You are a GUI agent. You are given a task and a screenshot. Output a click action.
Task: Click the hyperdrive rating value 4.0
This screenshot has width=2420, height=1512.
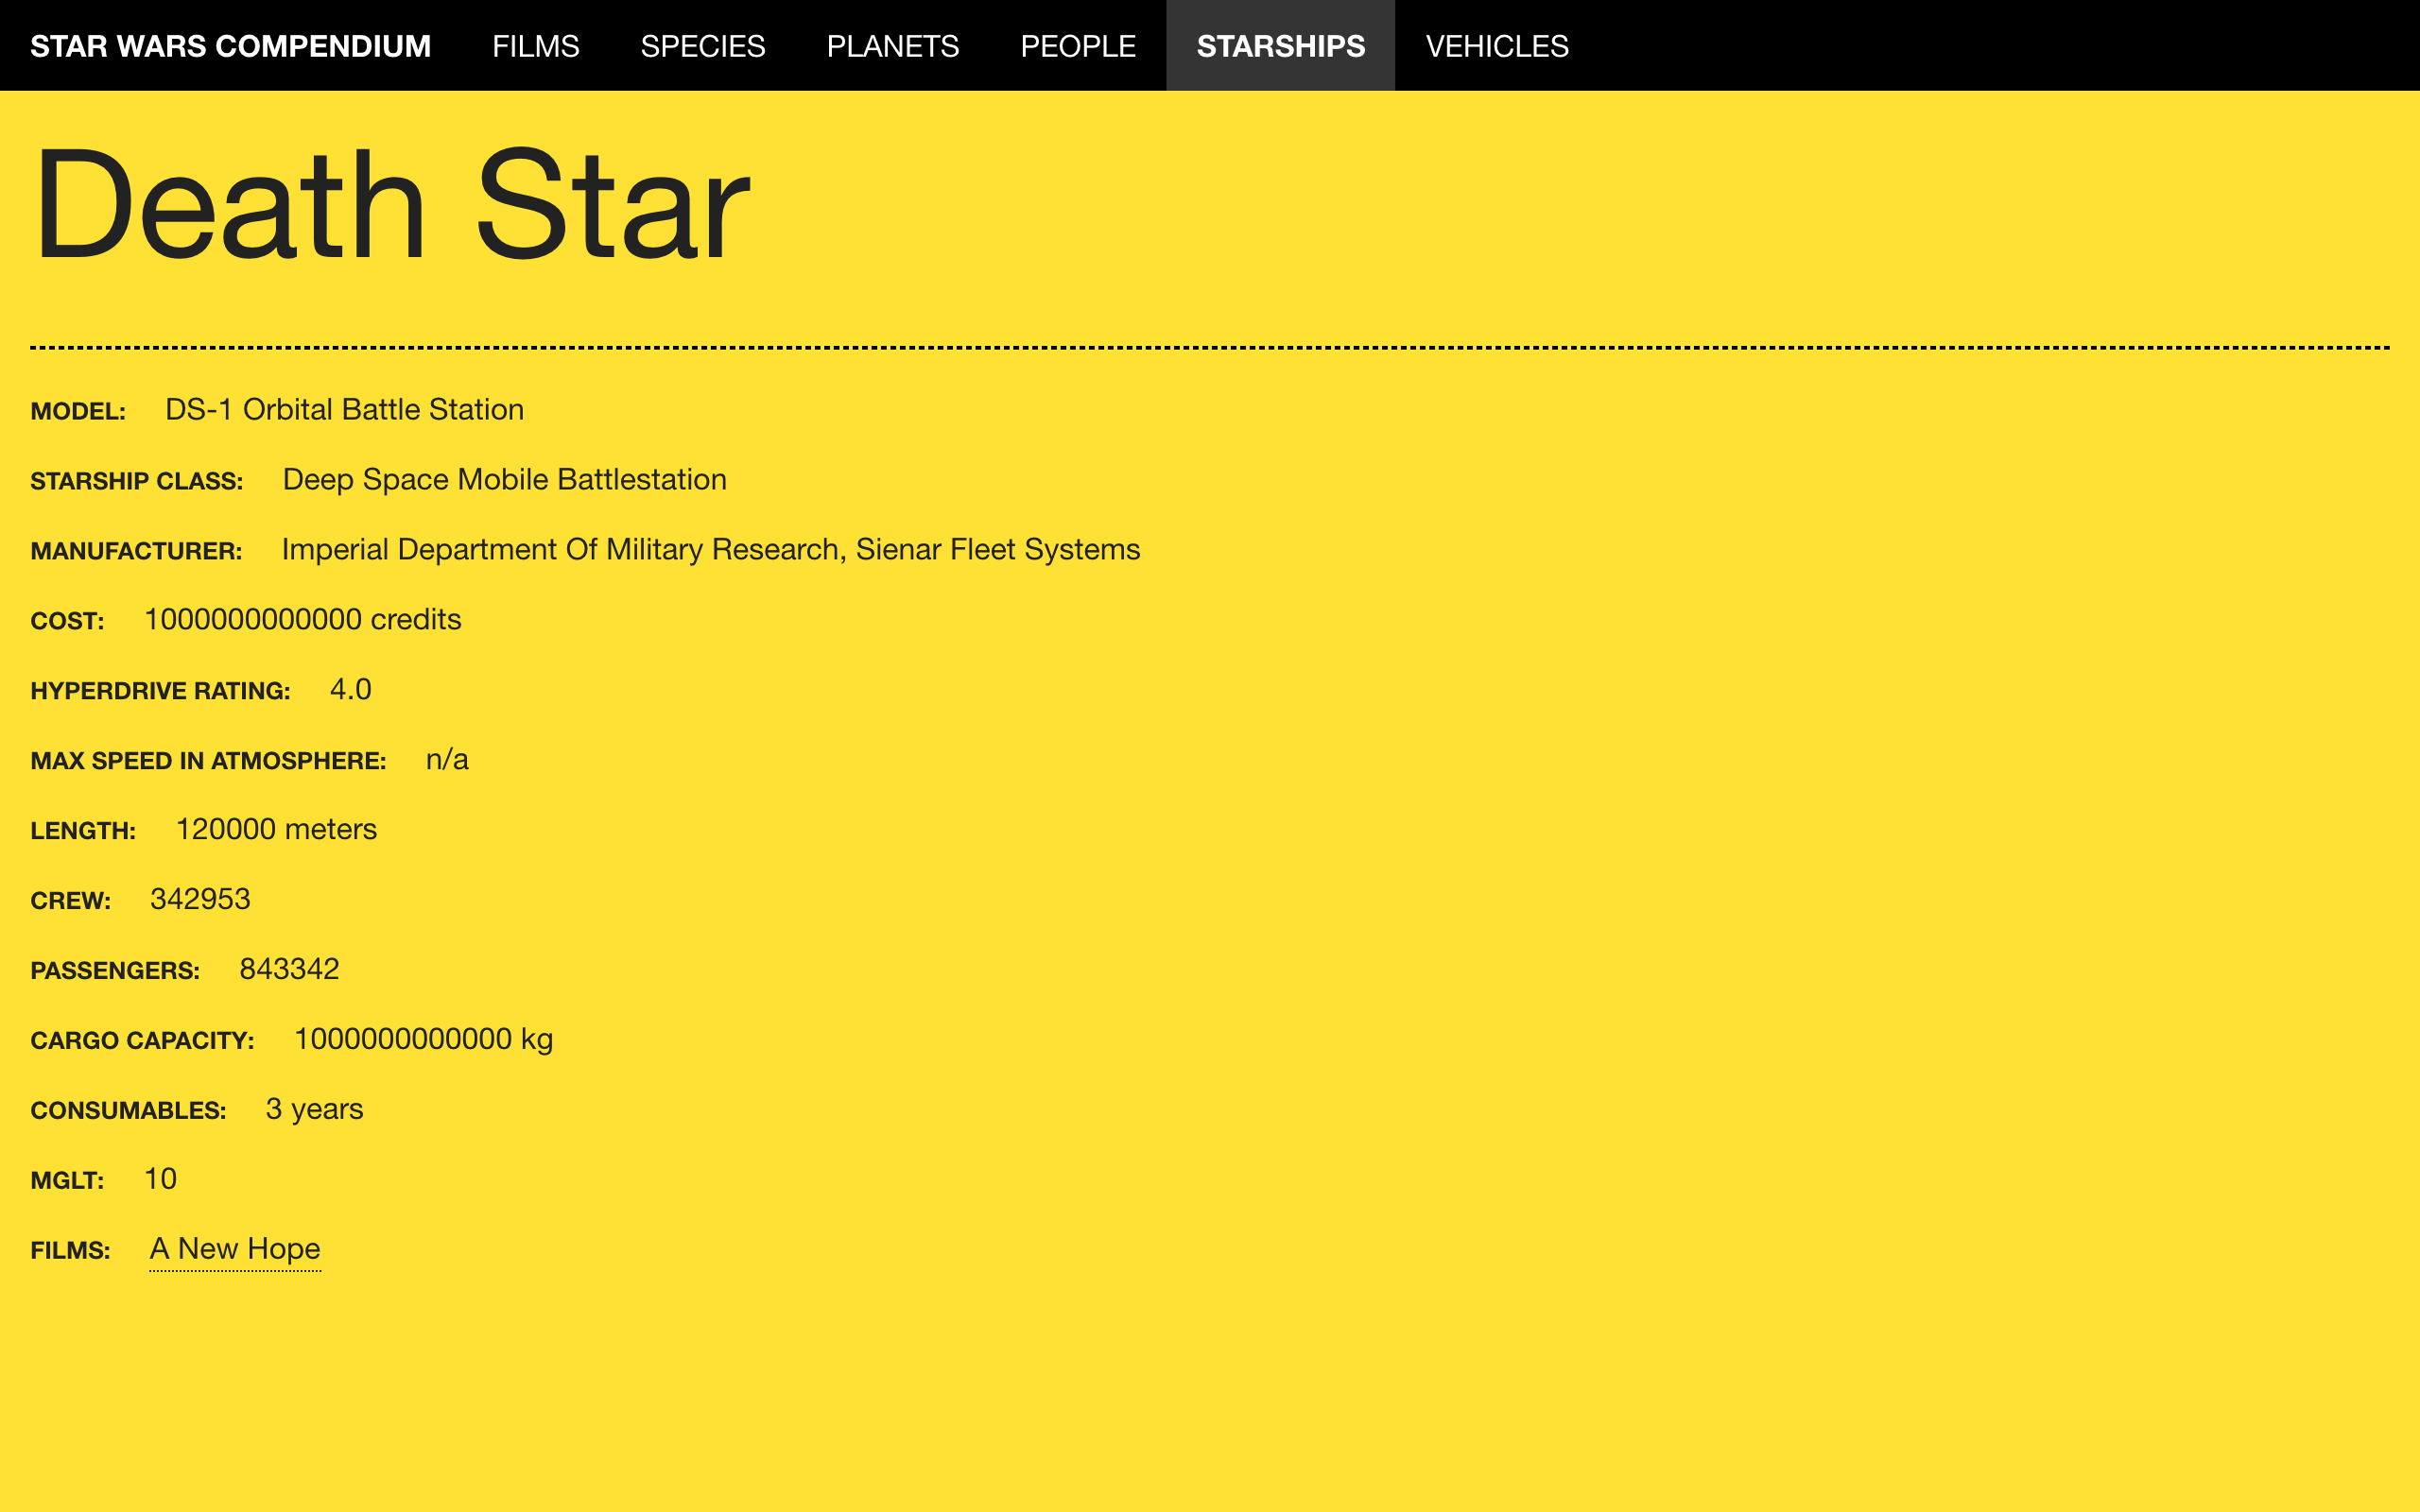350,690
